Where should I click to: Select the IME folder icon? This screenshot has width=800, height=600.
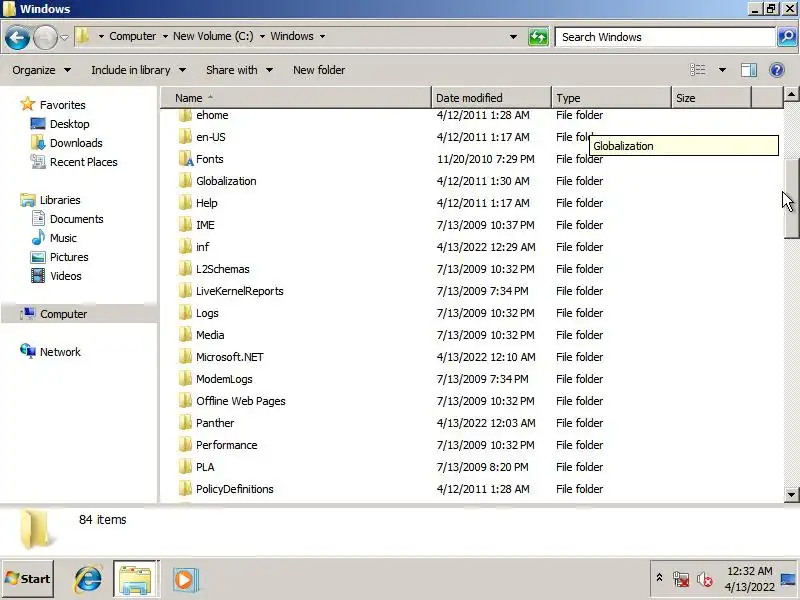tap(185, 224)
